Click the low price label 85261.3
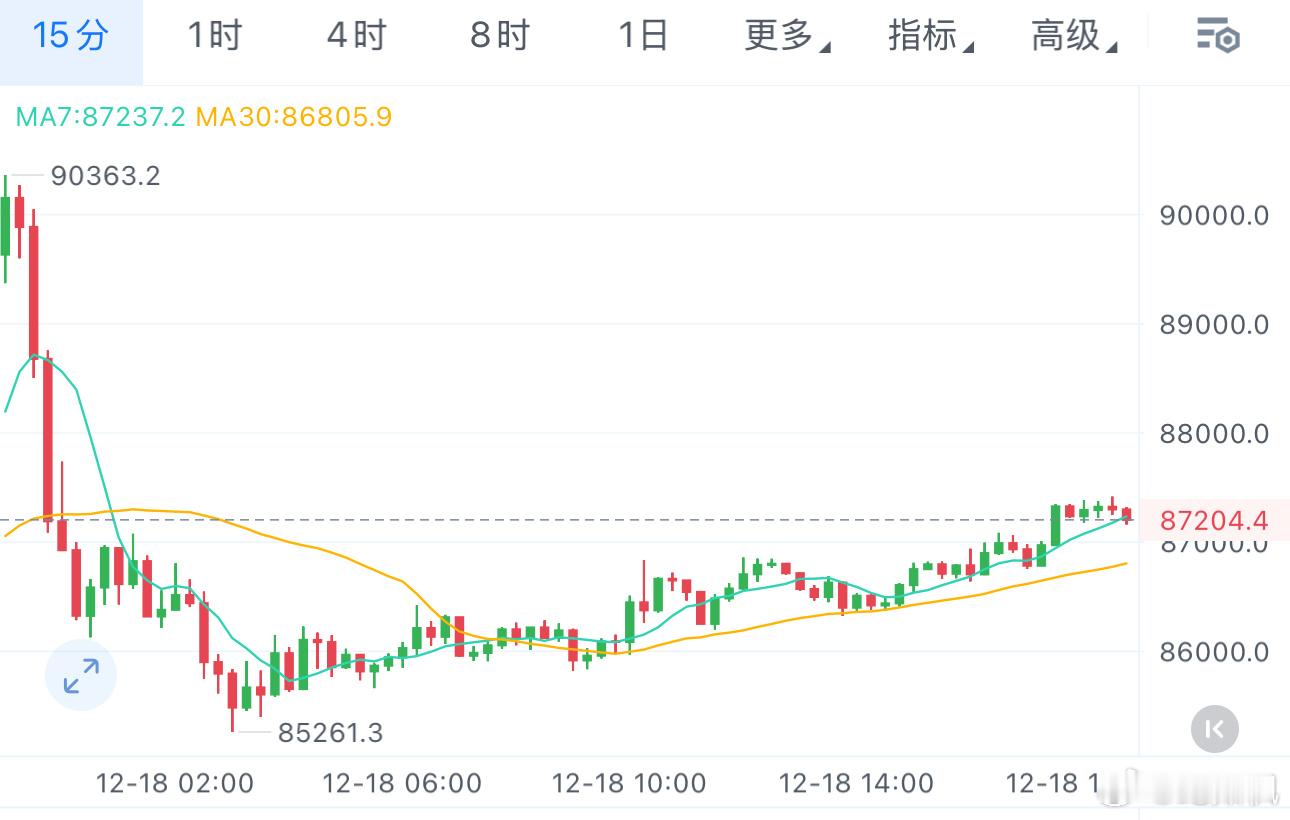 pyautogui.click(x=332, y=733)
